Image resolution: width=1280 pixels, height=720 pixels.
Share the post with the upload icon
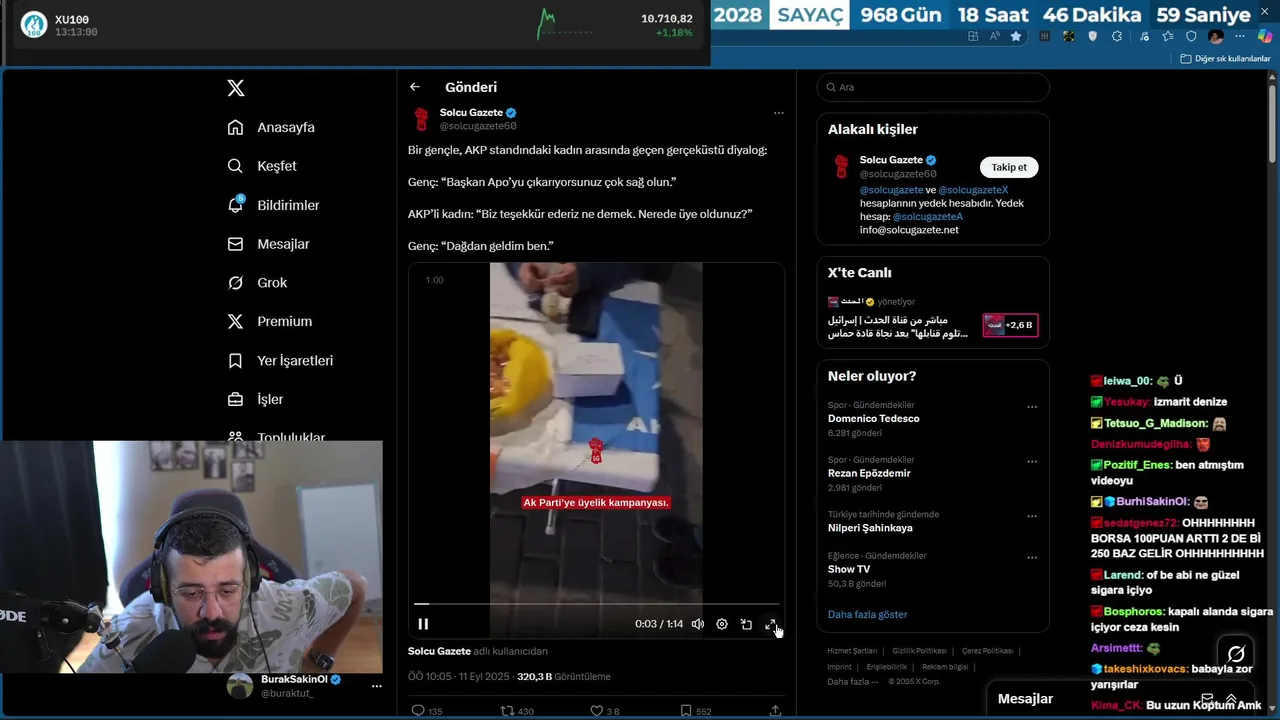[x=775, y=711]
